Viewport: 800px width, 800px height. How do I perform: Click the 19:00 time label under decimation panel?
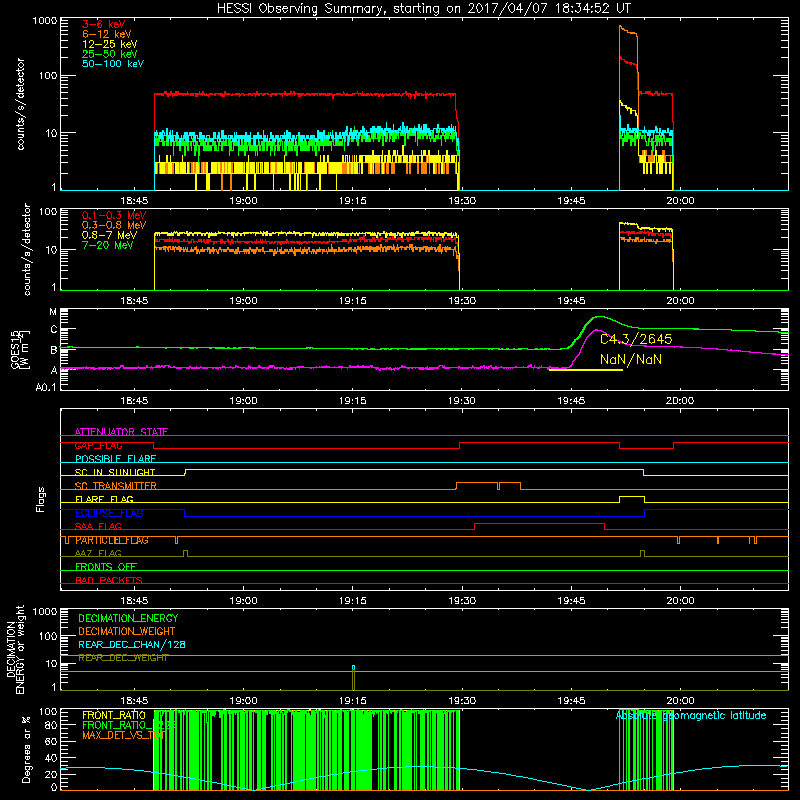(x=243, y=701)
